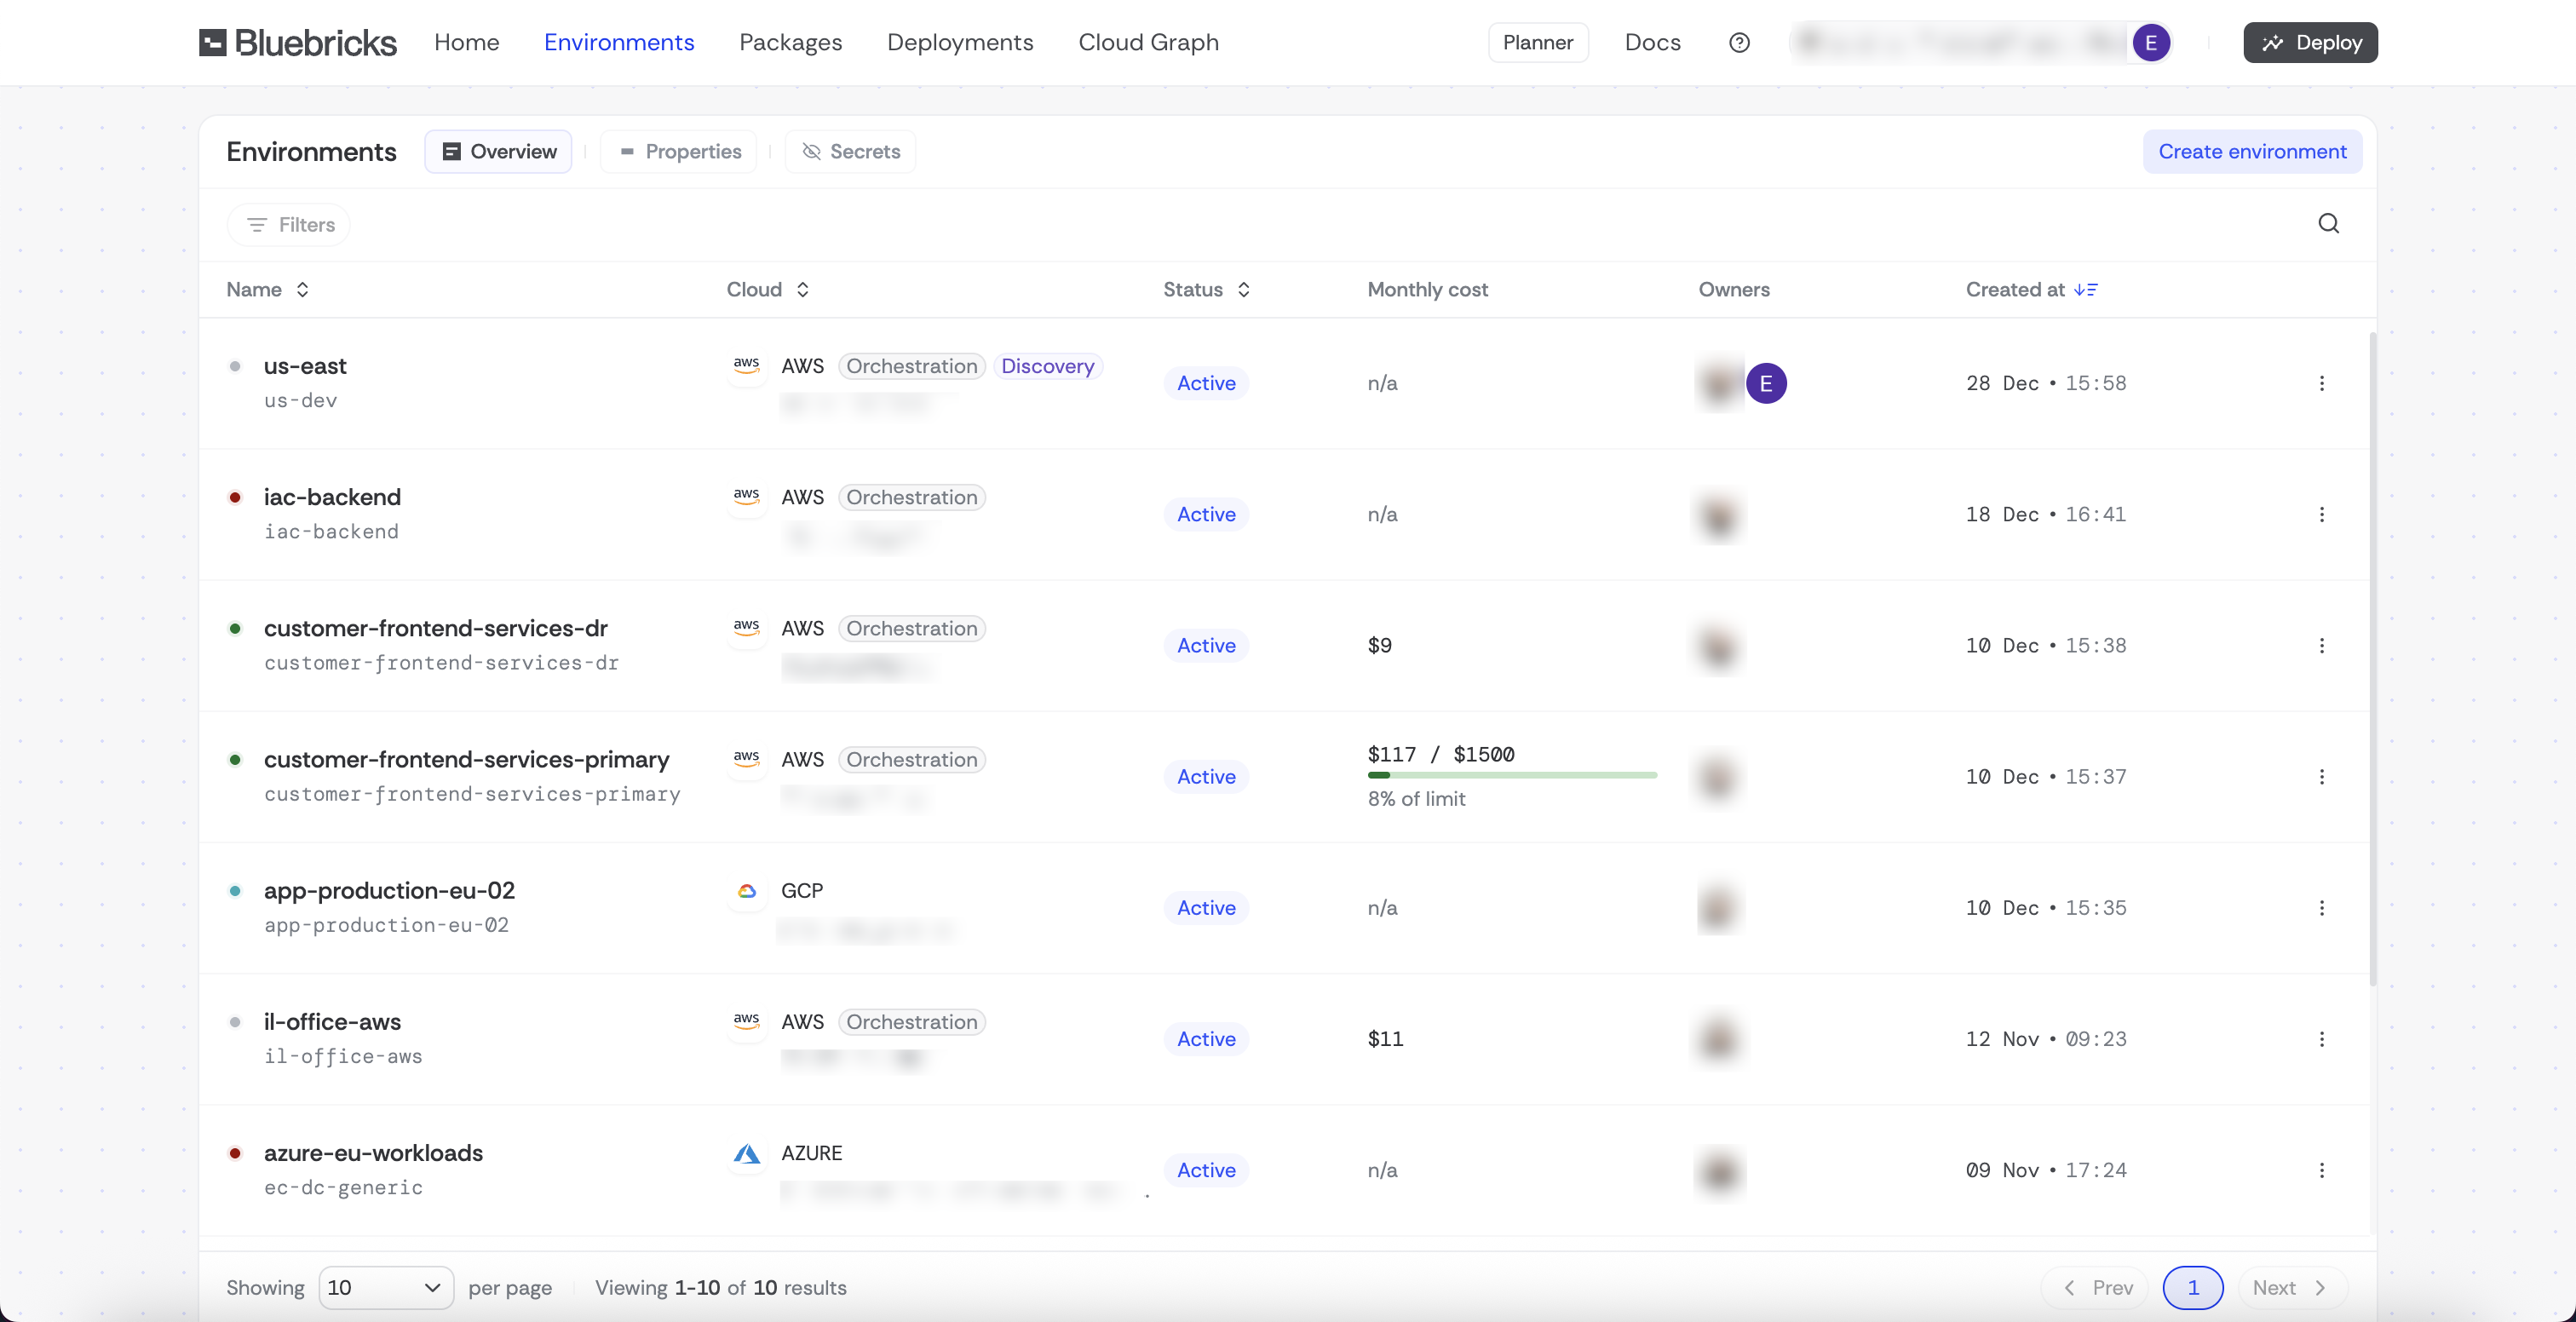Switch to the Secrets tab
This screenshot has height=1322, width=2576.
[850, 152]
